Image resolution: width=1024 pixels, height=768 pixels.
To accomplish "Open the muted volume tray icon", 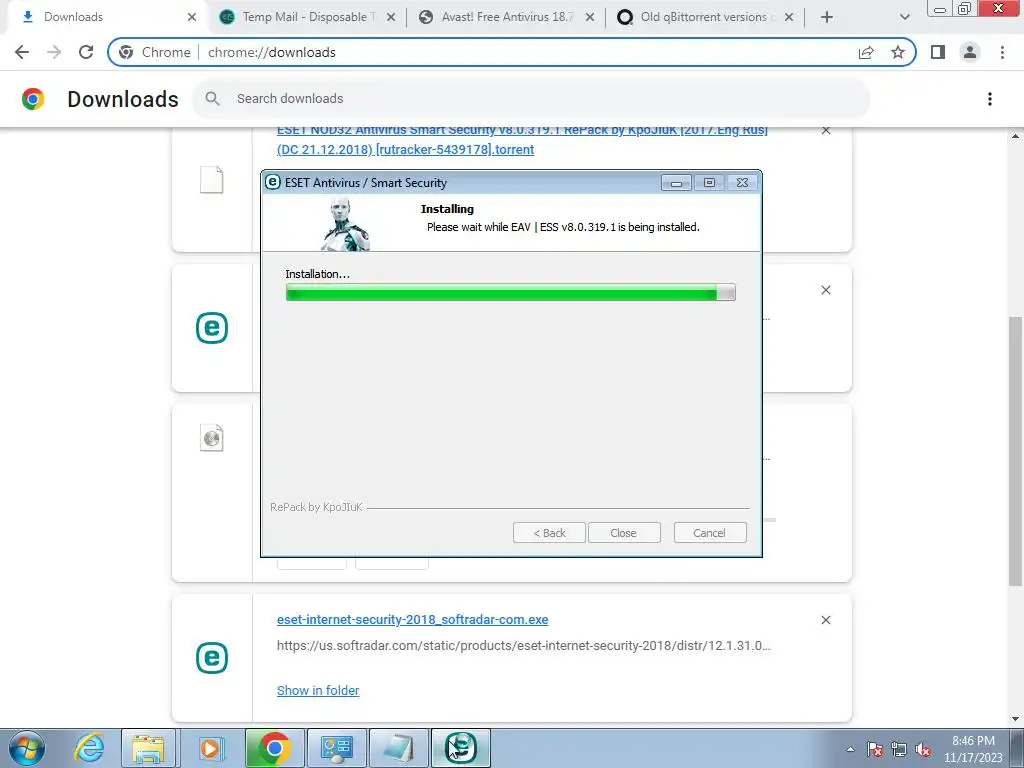I will coord(923,750).
